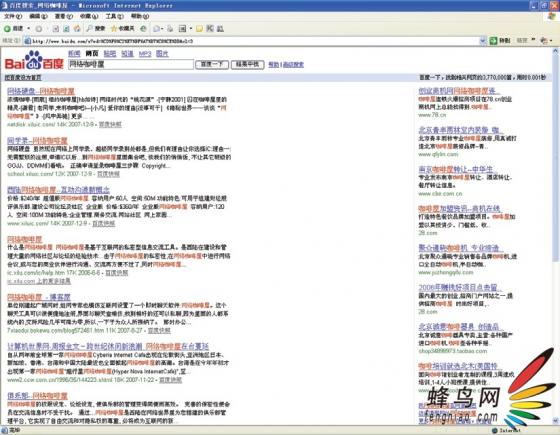Expand the Links bar chevron

pyautogui.click(x=533, y=40)
